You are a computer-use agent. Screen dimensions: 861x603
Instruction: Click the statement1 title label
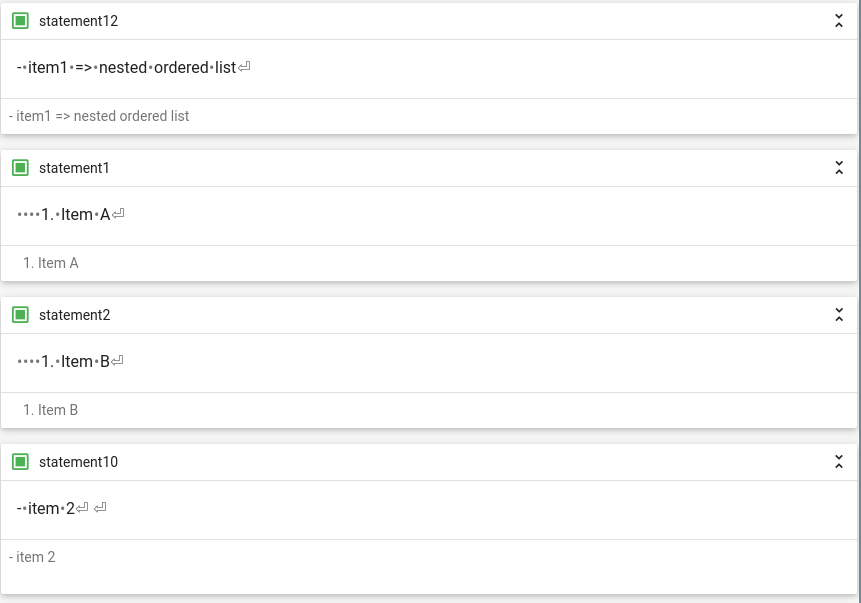pos(74,168)
